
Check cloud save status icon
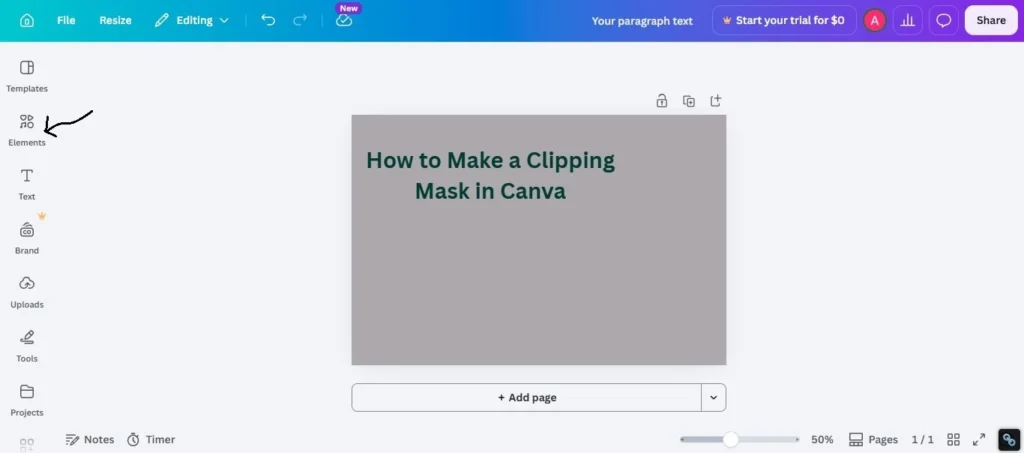click(344, 20)
